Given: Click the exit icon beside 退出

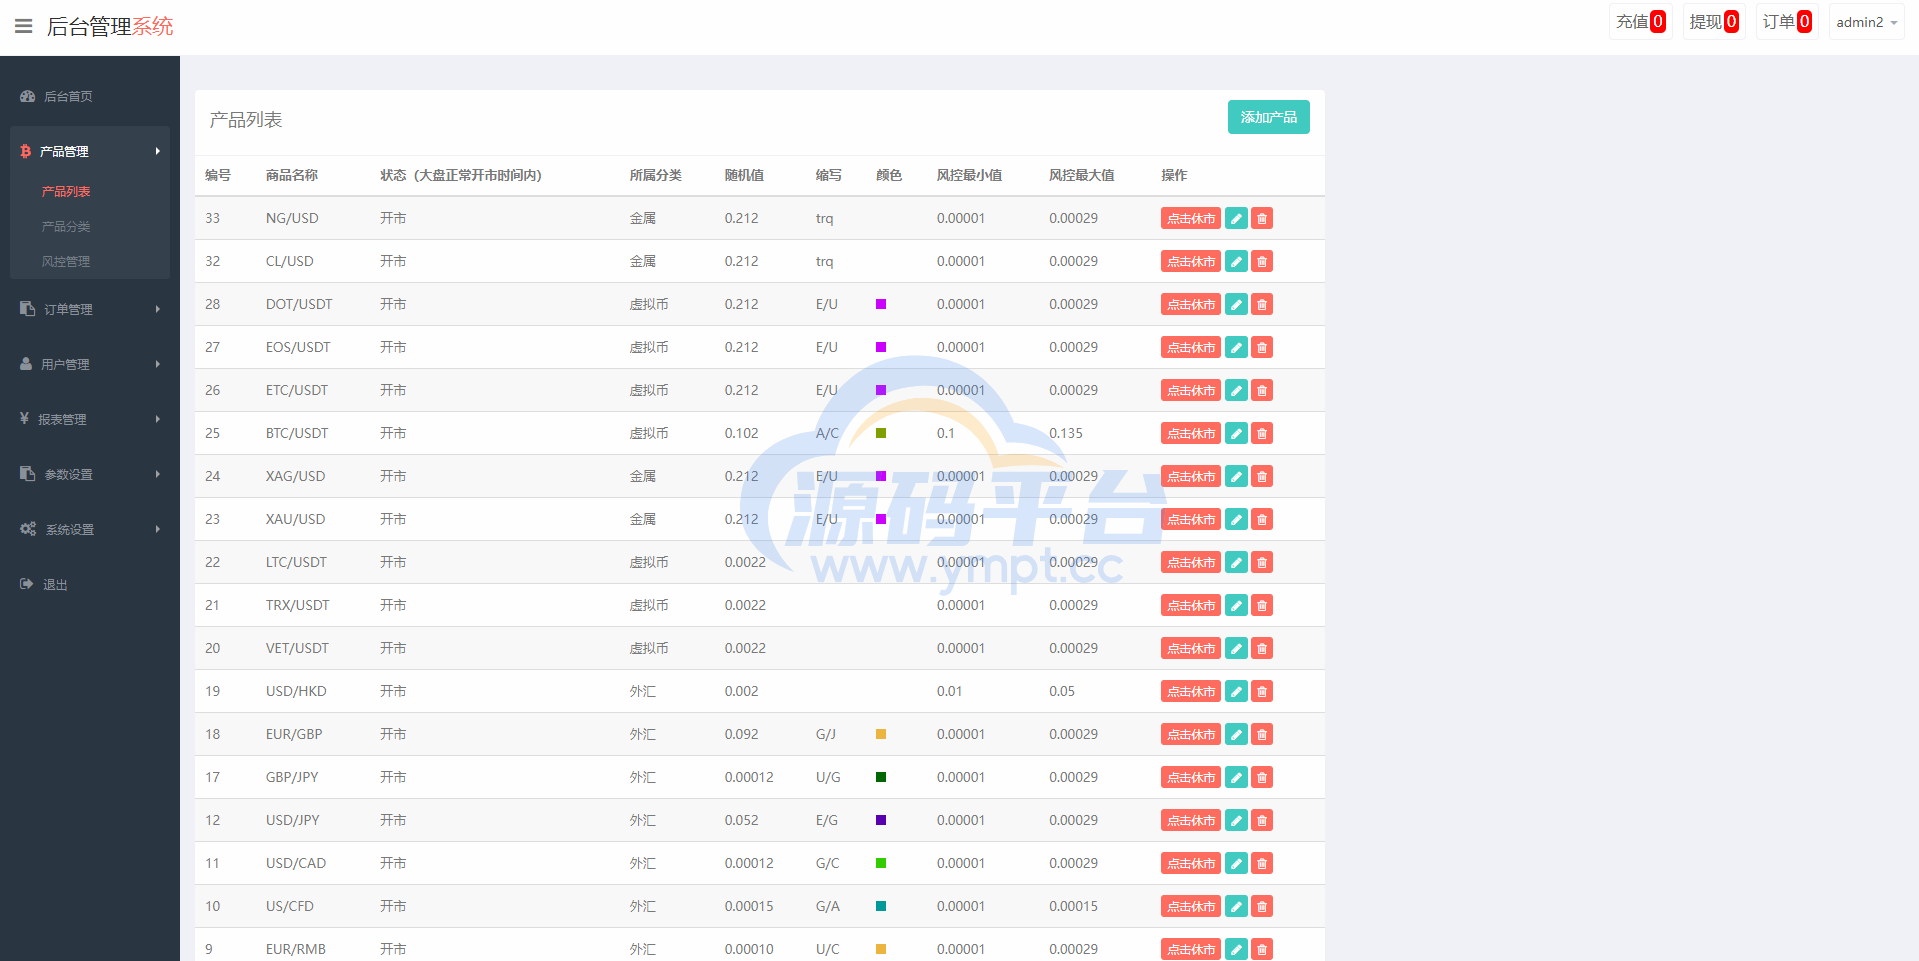Looking at the screenshot, I should click(27, 584).
